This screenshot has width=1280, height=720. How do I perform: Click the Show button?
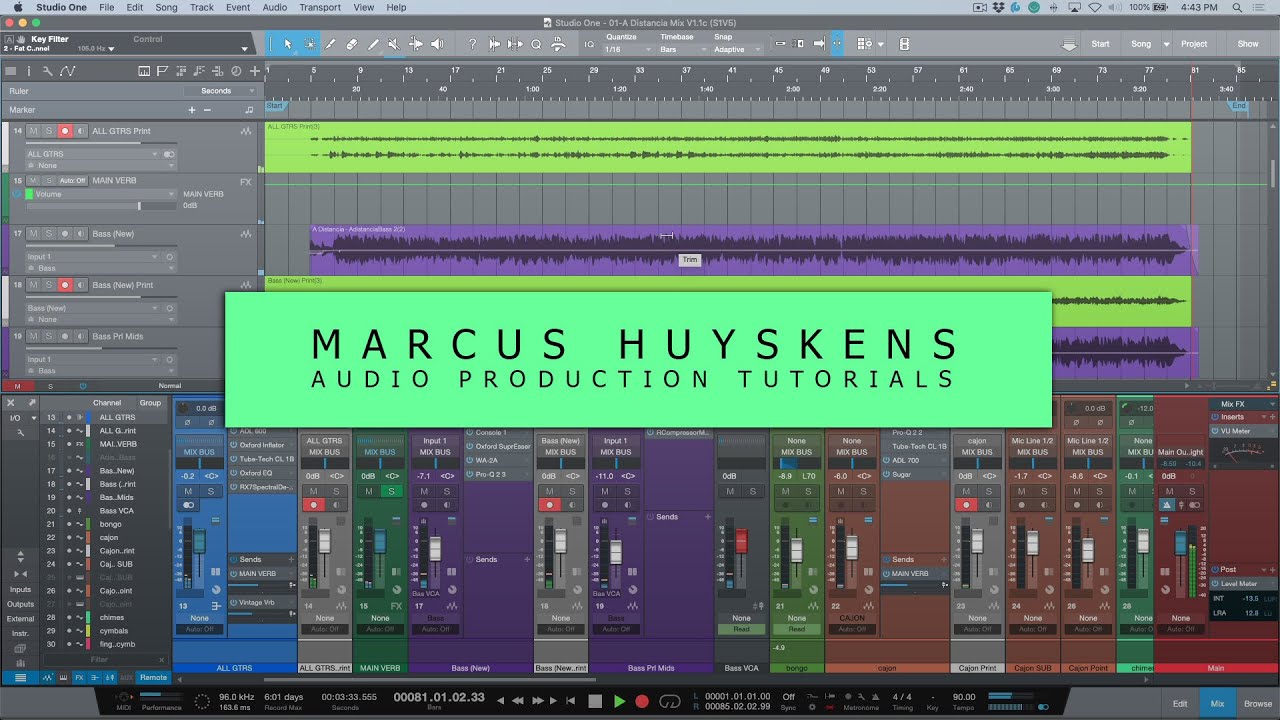(x=1248, y=44)
